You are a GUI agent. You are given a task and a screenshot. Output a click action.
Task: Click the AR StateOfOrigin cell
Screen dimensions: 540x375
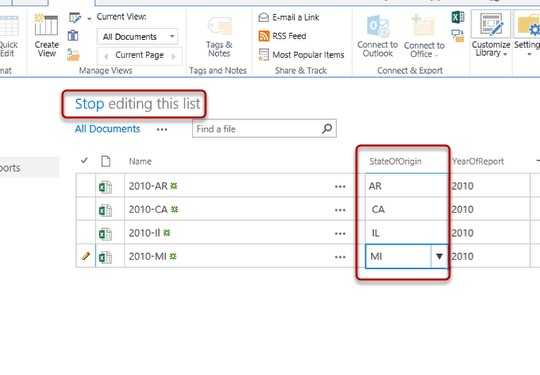point(406,186)
